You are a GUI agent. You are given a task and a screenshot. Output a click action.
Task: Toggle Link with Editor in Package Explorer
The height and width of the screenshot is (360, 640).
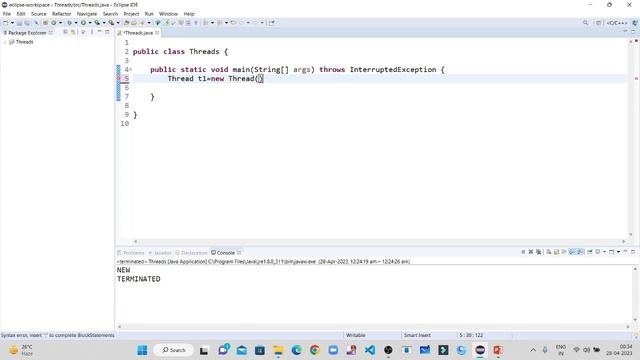pos(73,32)
